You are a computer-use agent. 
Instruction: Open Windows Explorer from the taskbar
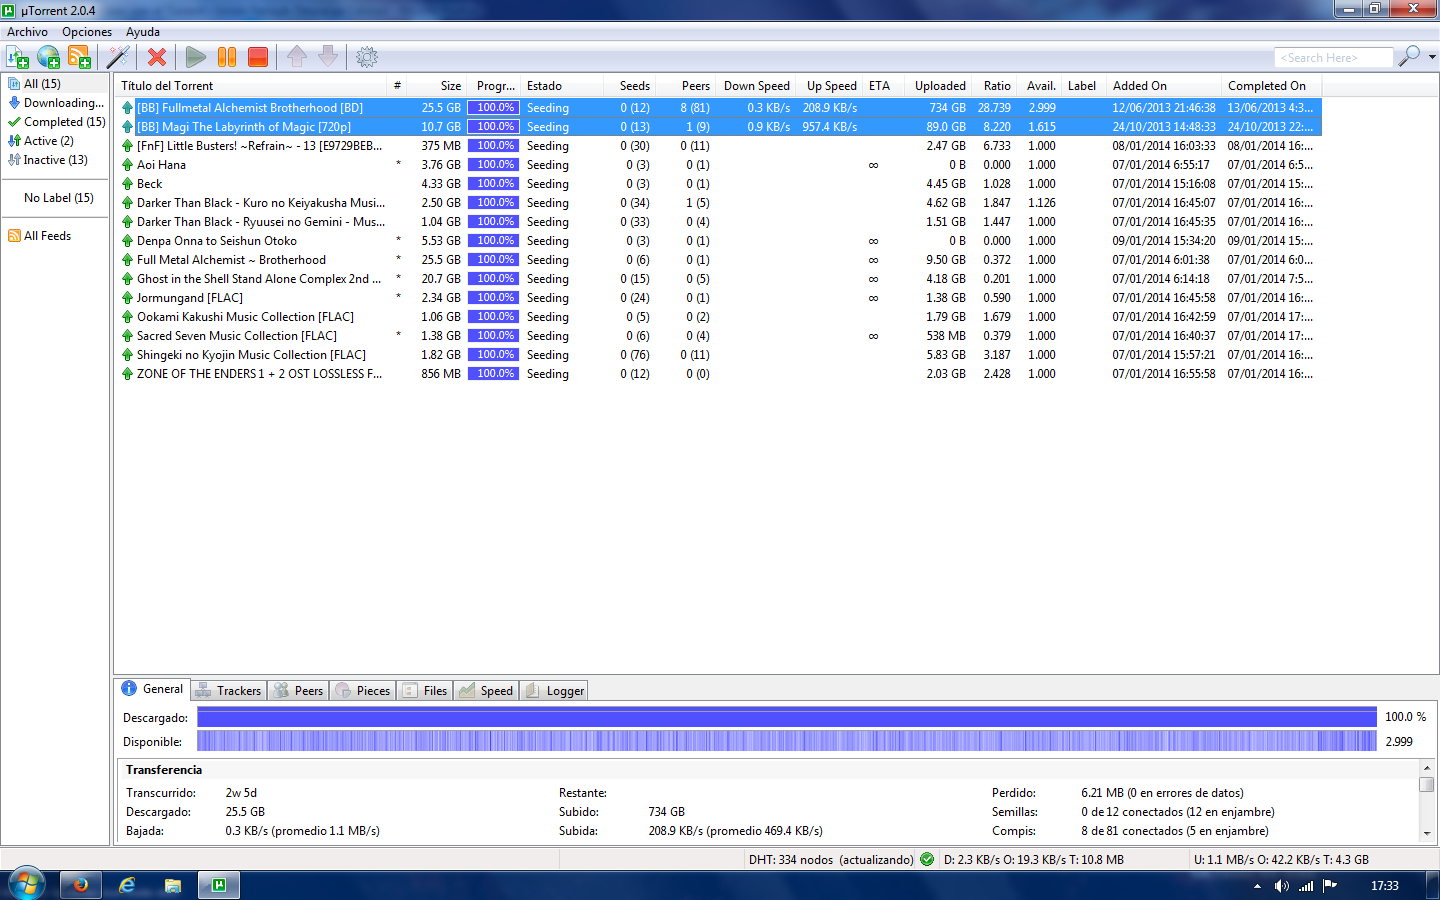(173, 885)
